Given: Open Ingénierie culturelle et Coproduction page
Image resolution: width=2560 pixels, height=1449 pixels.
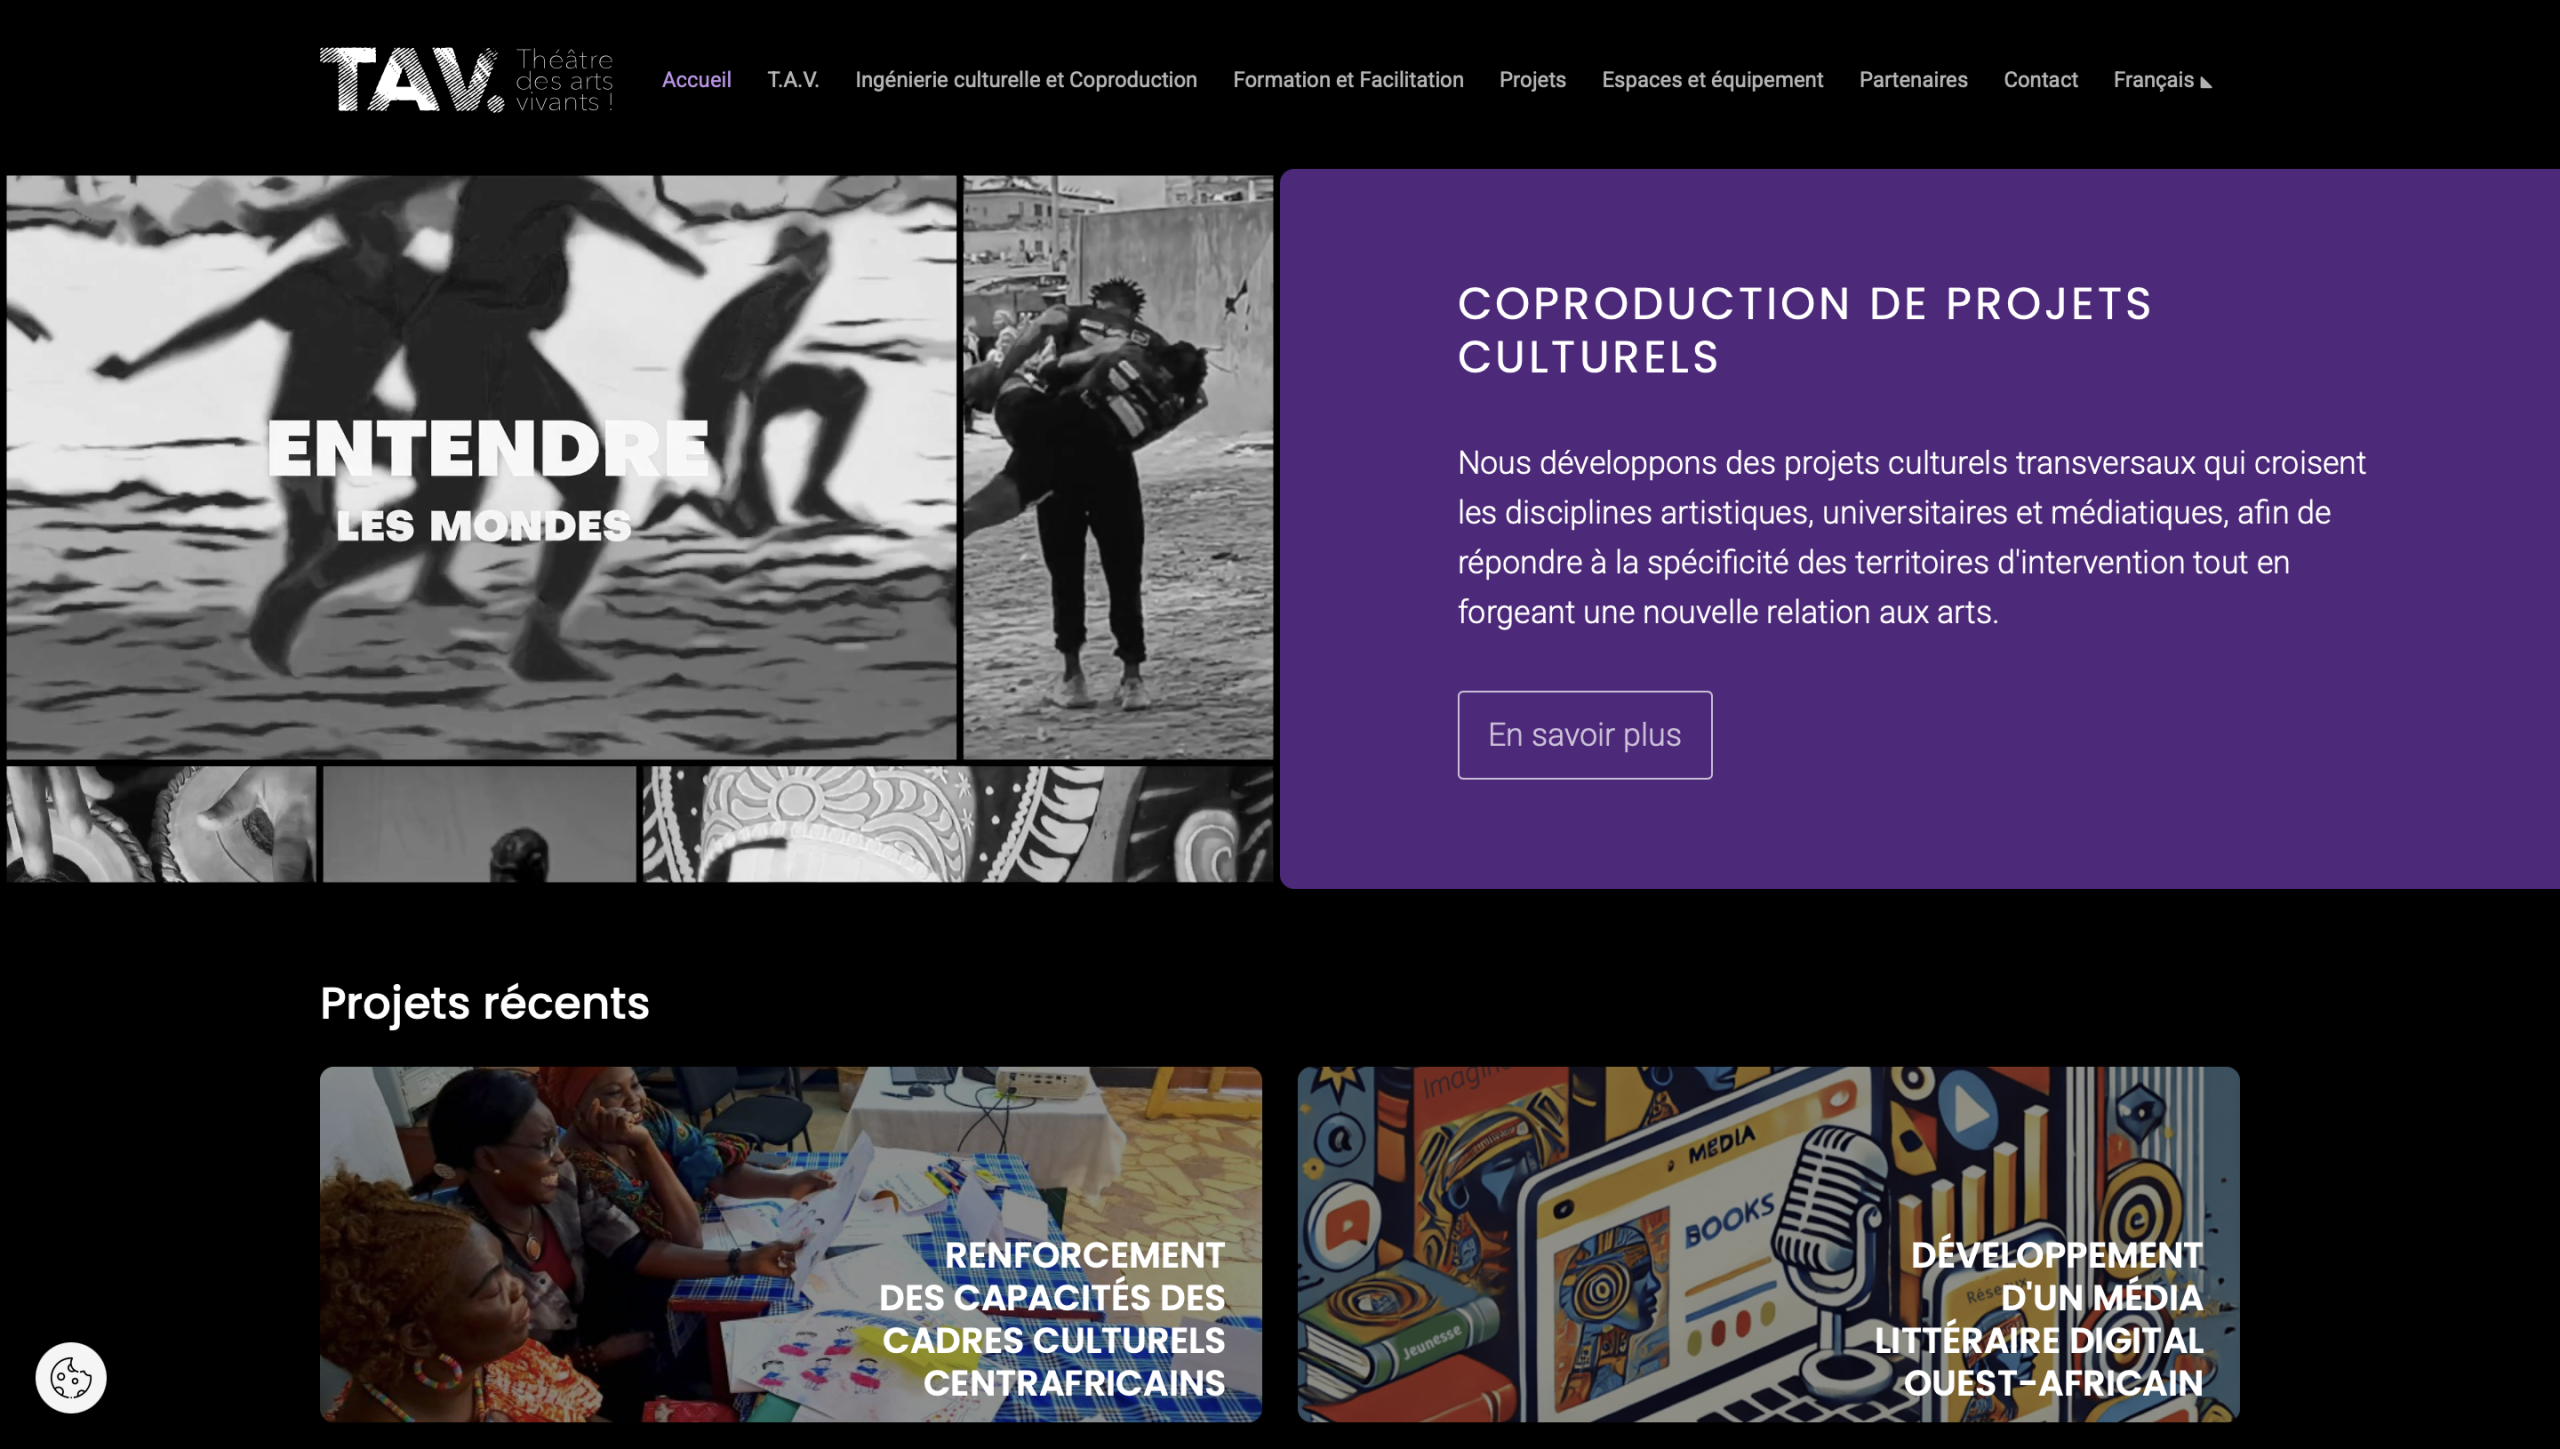Looking at the screenshot, I should click(1025, 80).
